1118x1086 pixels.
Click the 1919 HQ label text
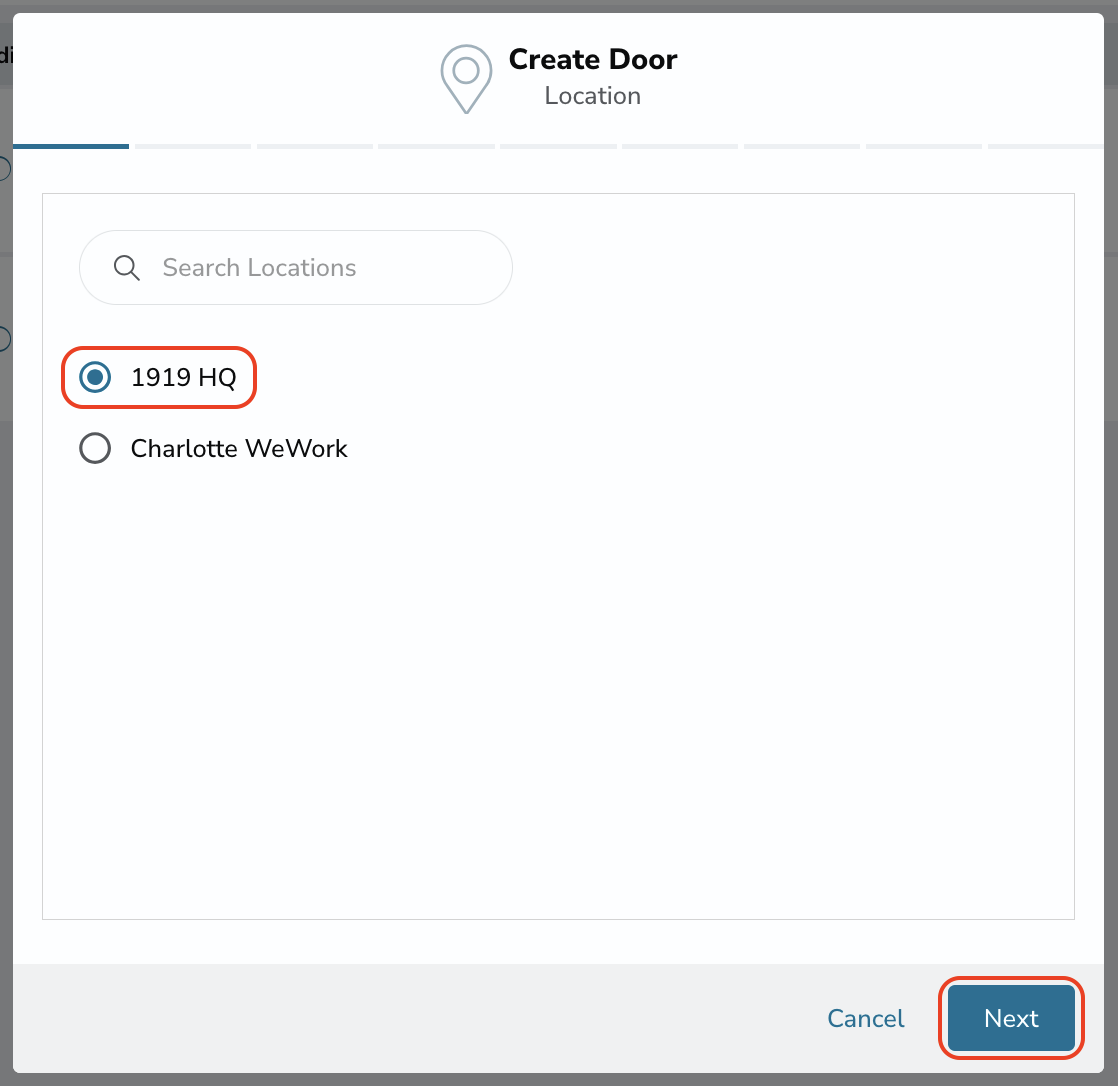[x=183, y=377]
